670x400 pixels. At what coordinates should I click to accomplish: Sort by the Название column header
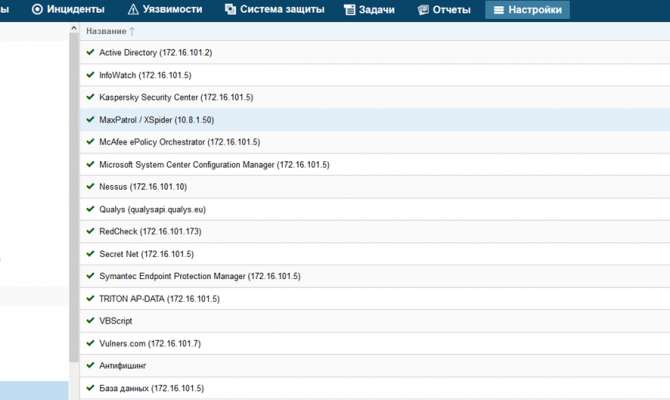[106, 31]
